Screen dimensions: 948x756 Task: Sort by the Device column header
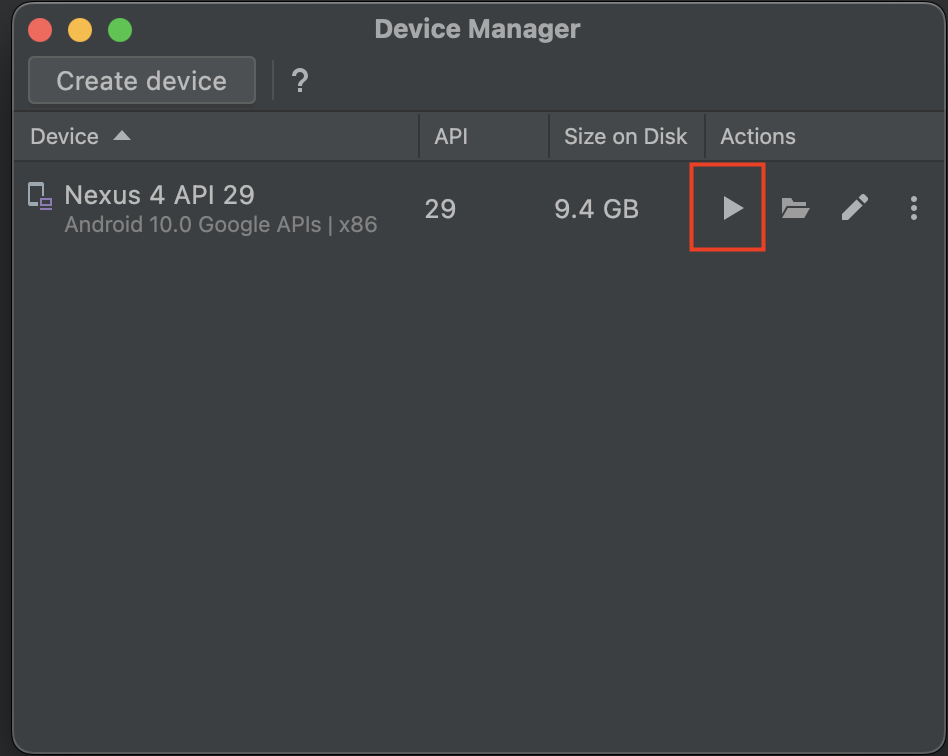click(65, 137)
